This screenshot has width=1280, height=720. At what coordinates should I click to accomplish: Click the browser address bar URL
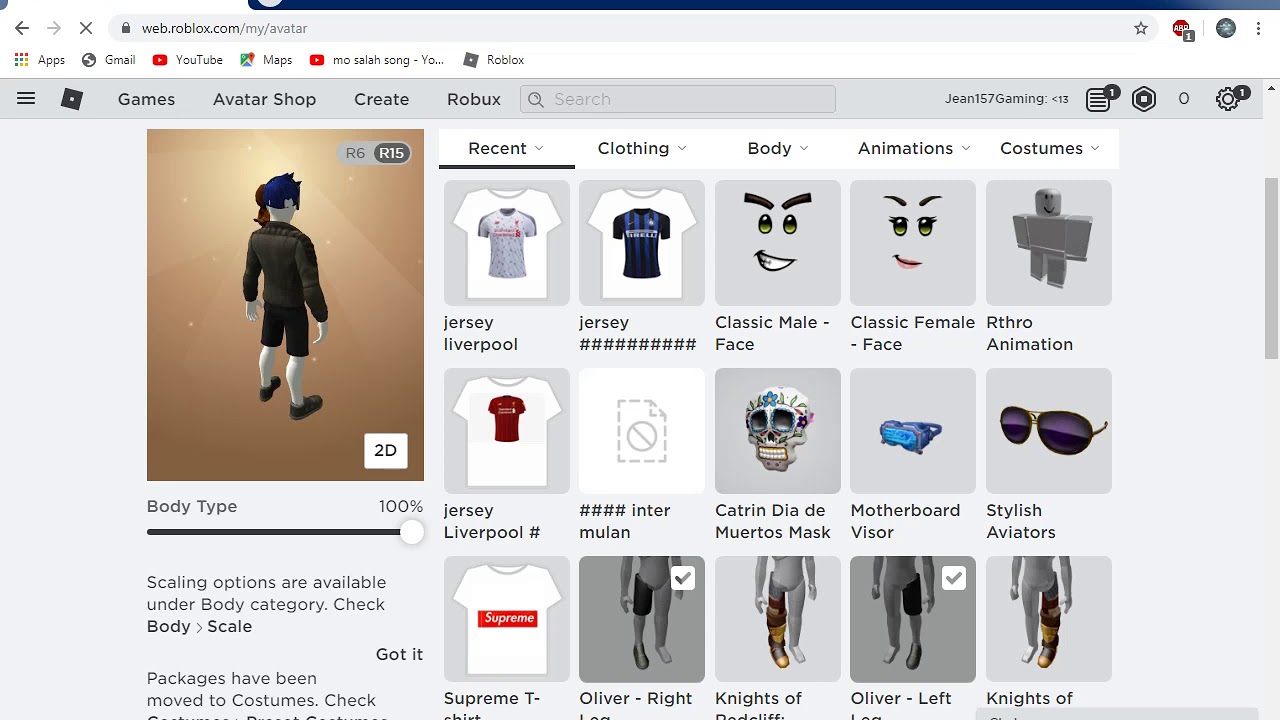(224, 28)
